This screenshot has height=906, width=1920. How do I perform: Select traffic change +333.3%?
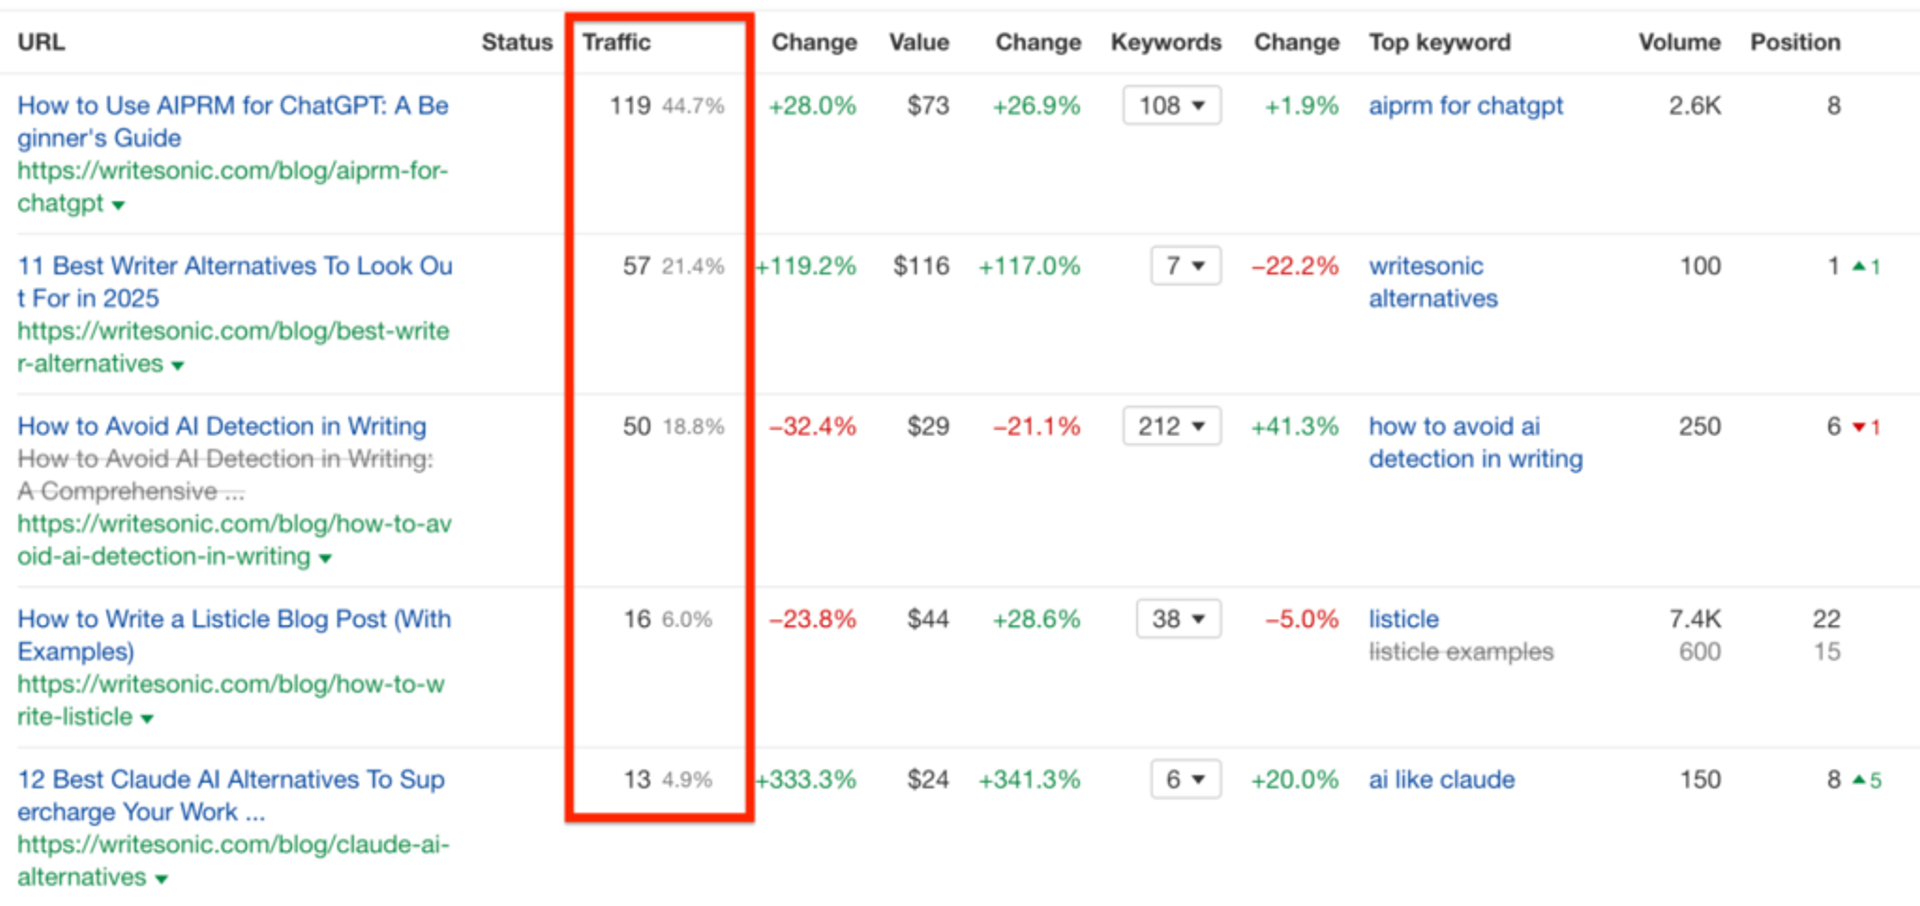(806, 779)
